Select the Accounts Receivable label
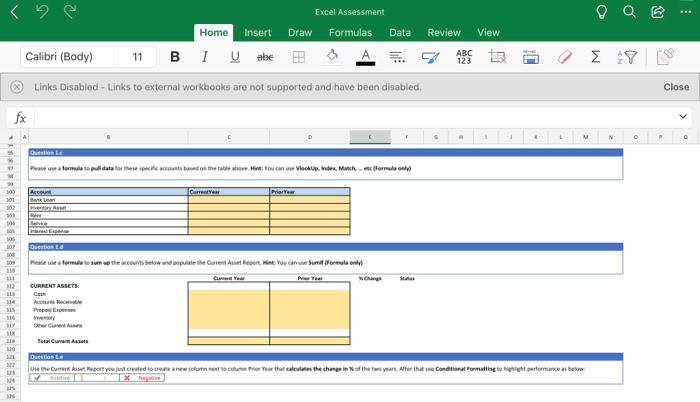 (x=58, y=302)
